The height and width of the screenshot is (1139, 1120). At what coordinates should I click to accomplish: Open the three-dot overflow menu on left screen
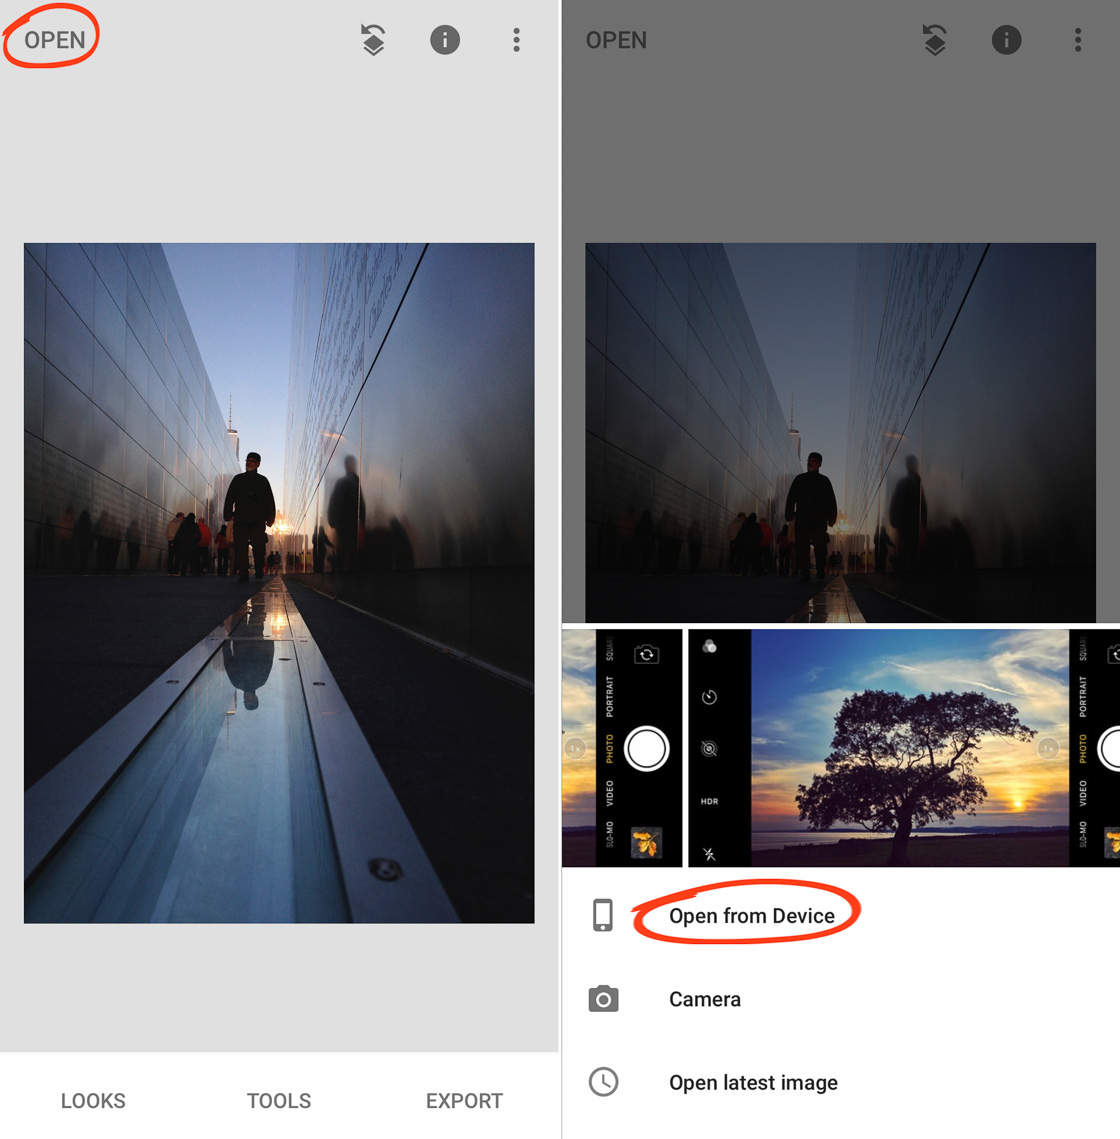pos(516,40)
